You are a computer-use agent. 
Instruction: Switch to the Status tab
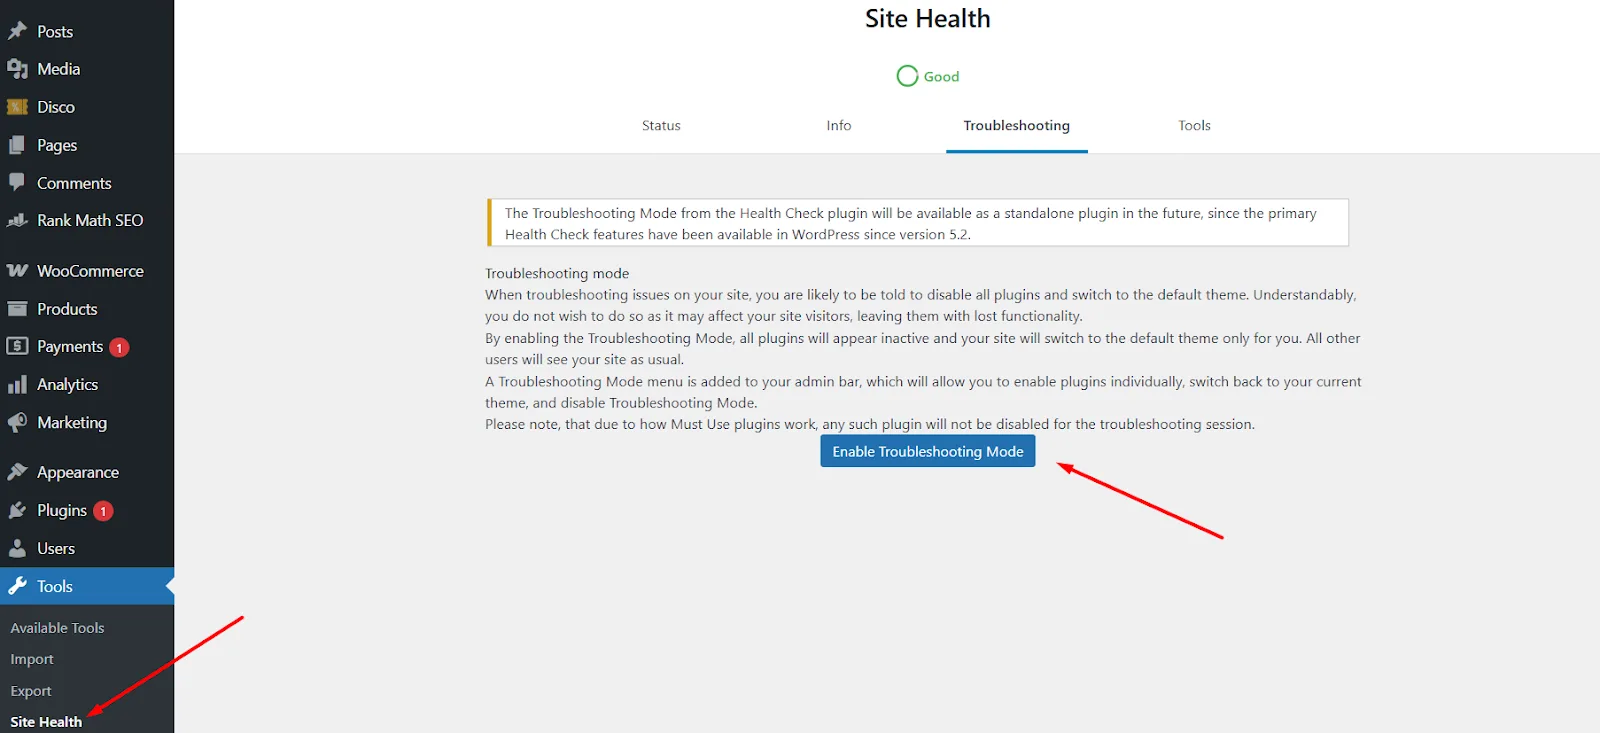[x=661, y=125]
